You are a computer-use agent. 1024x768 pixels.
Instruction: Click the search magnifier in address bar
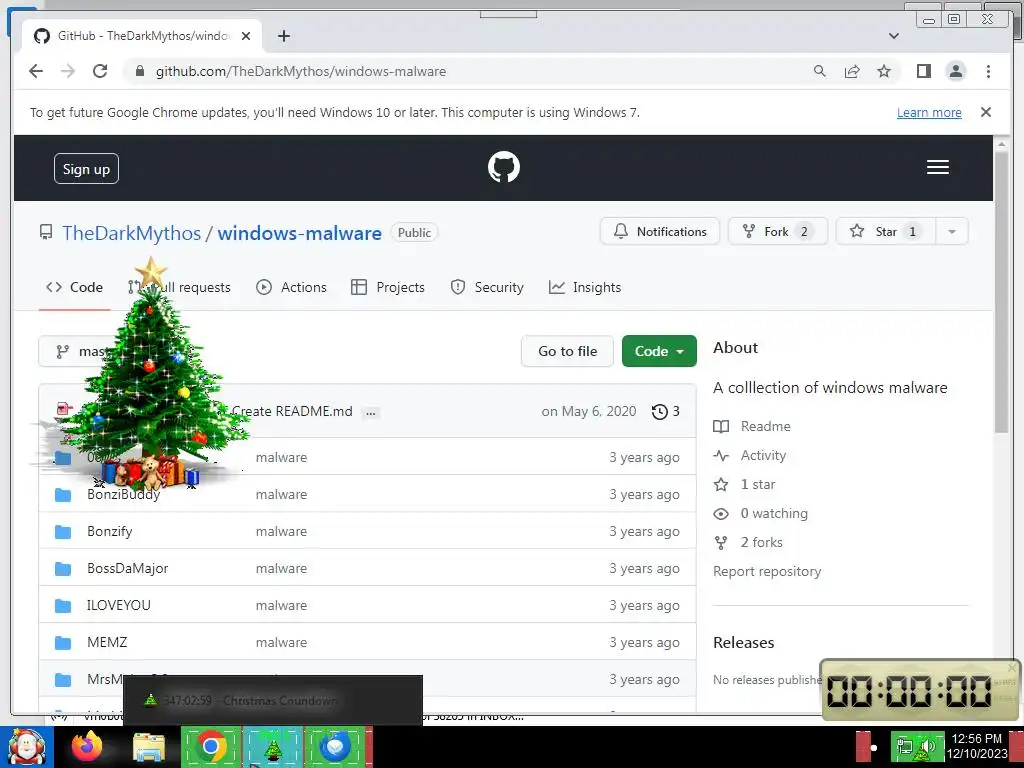(820, 71)
